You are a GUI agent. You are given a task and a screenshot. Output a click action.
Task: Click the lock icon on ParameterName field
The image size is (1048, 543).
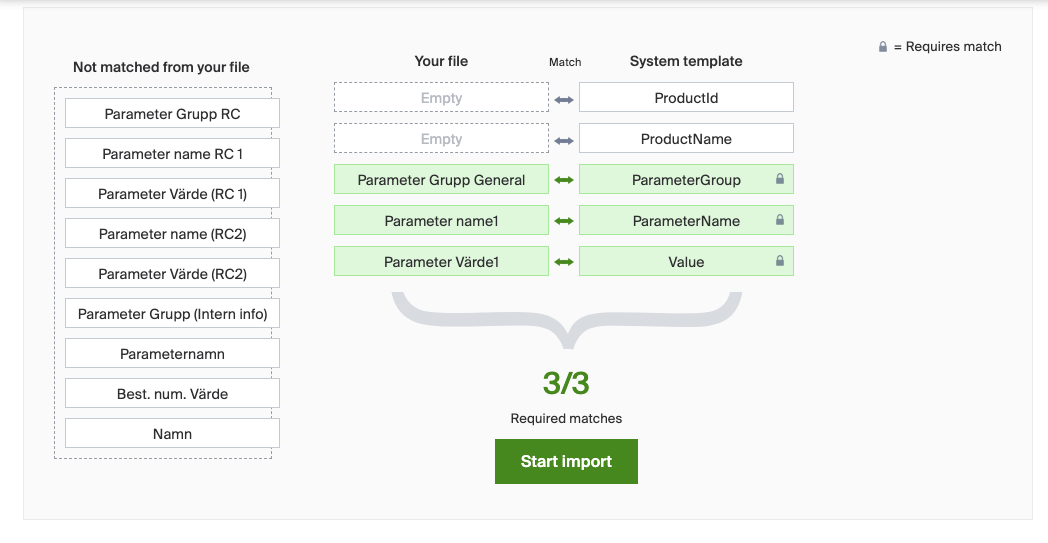tap(780, 221)
